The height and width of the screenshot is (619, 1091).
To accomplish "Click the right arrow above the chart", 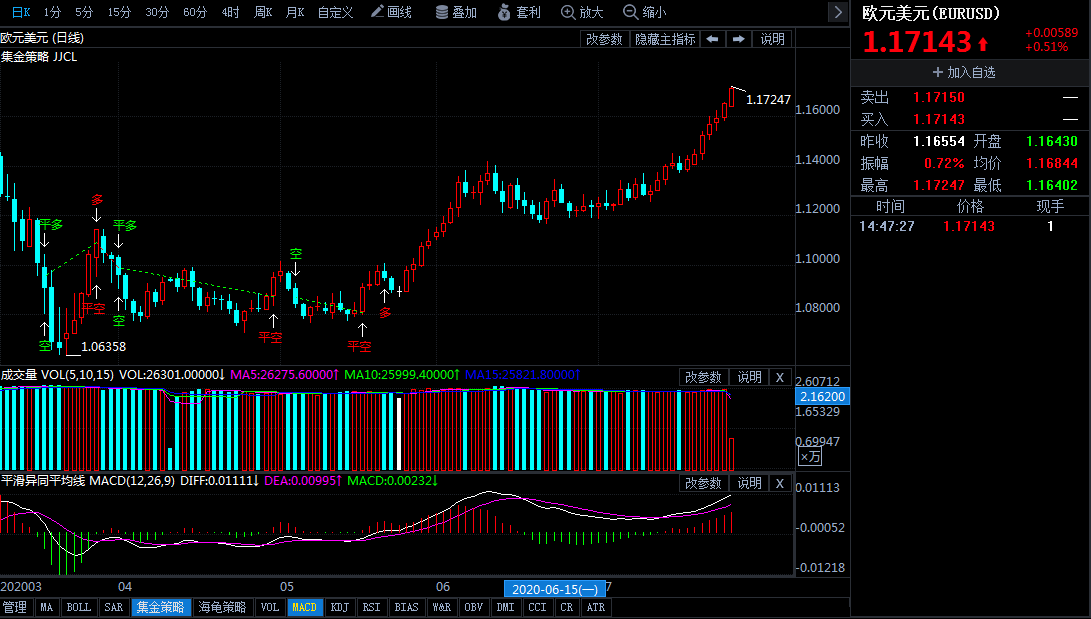I will pyautogui.click(x=739, y=39).
